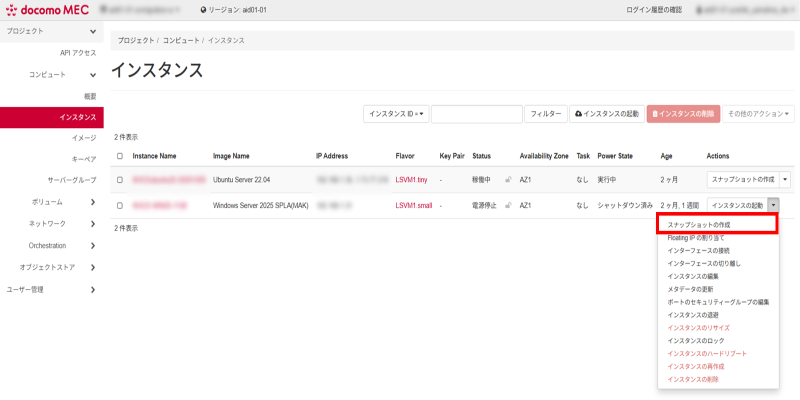Click the globe icon beside リージョン
Screen dimensions: 800x400
point(204,10)
